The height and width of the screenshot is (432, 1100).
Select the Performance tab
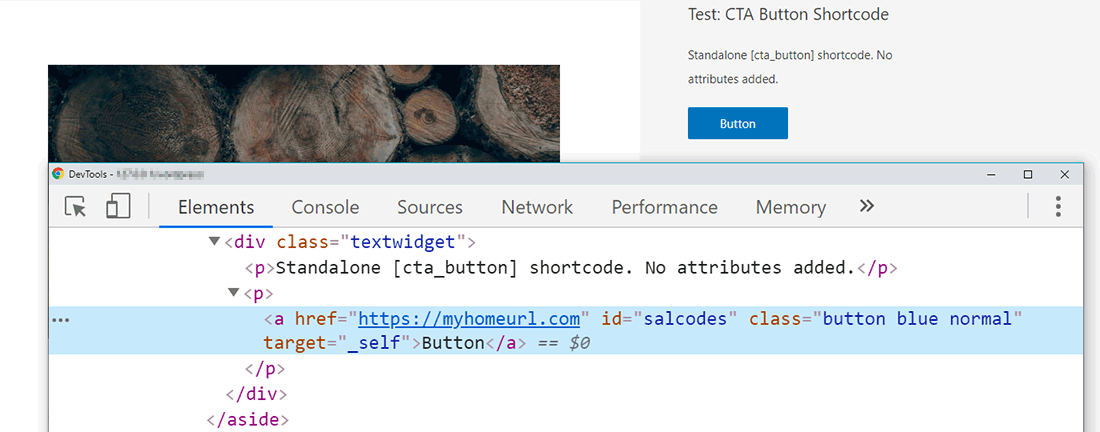[x=664, y=207]
